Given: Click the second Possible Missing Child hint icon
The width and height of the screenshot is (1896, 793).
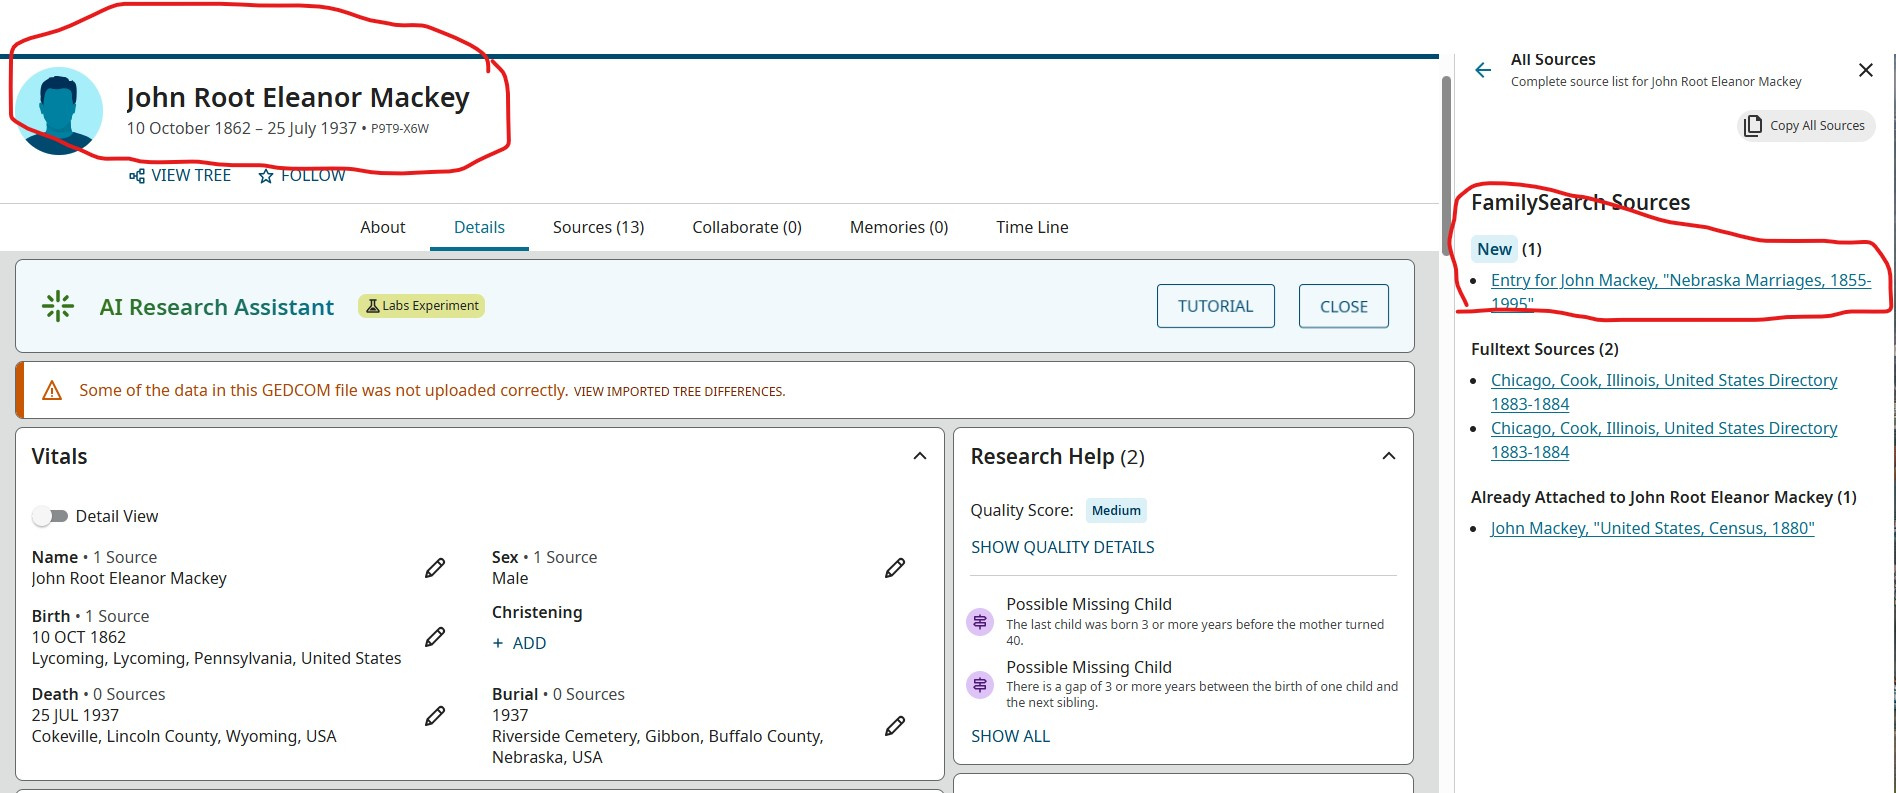Looking at the screenshot, I should [980, 685].
